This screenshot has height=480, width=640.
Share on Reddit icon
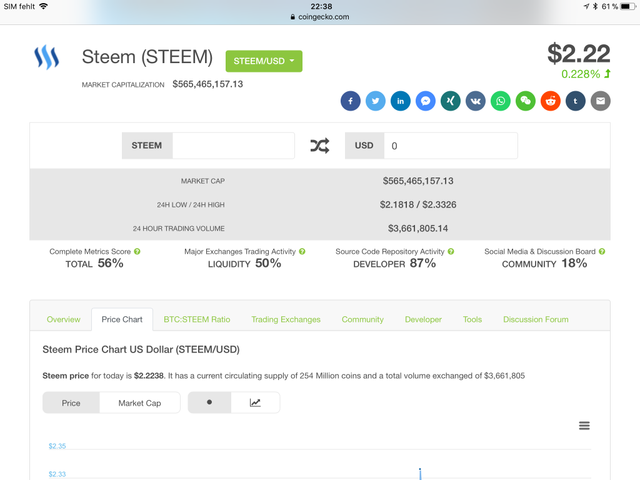click(x=551, y=101)
